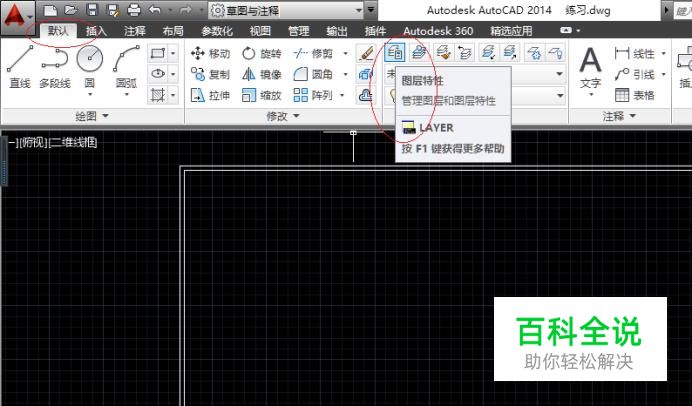The width and height of the screenshot is (692, 406).
Task: Switch to the 视图 ribbon tab
Action: click(x=260, y=30)
